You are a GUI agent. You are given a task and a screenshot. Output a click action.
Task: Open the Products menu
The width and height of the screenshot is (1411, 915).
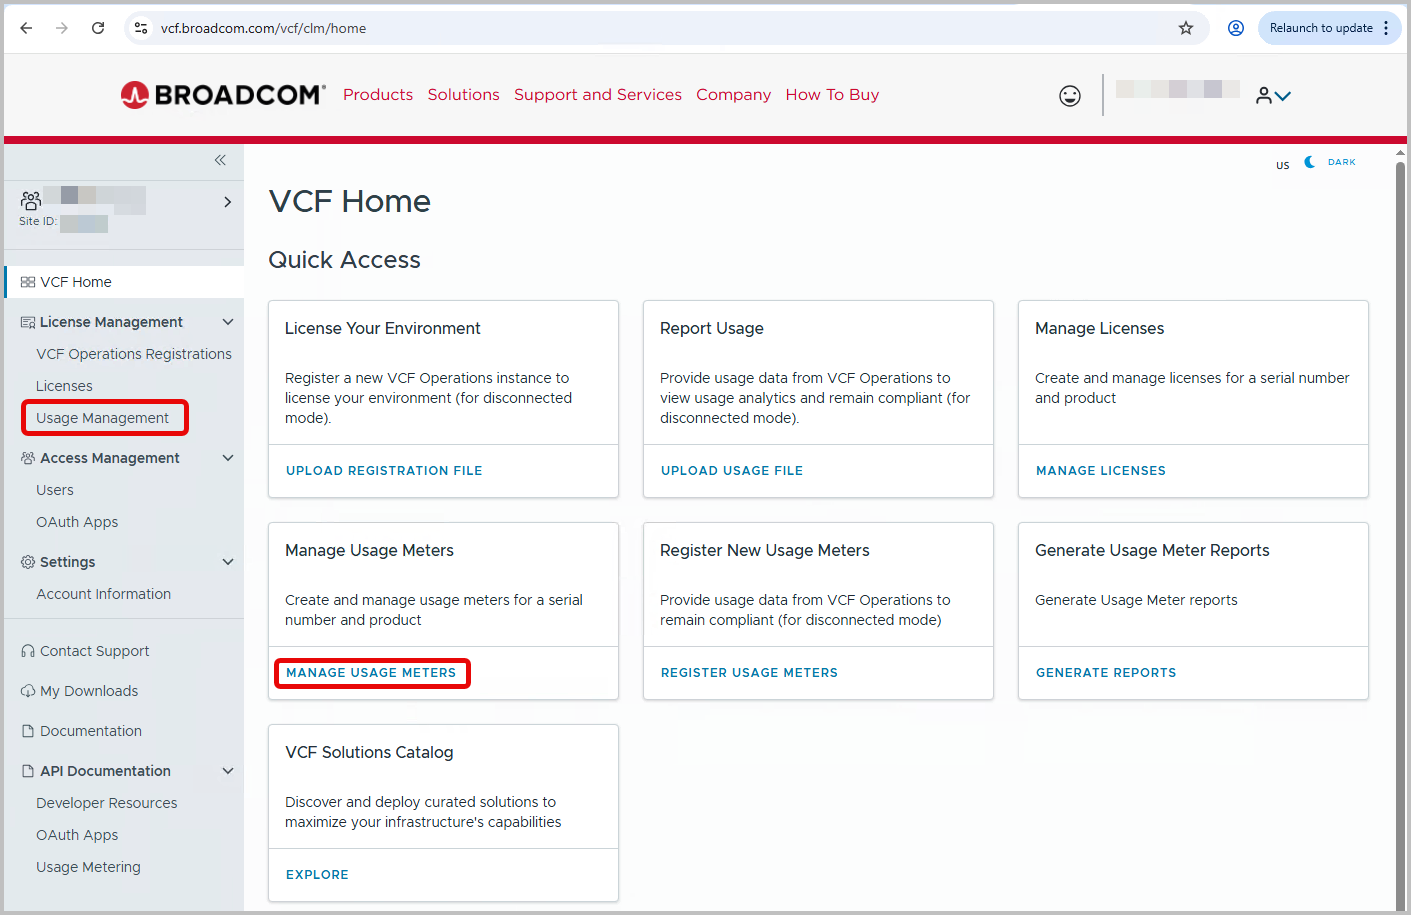point(378,95)
